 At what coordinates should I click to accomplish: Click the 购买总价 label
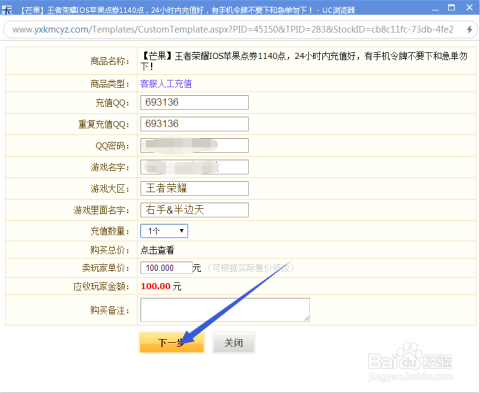coord(110,250)
